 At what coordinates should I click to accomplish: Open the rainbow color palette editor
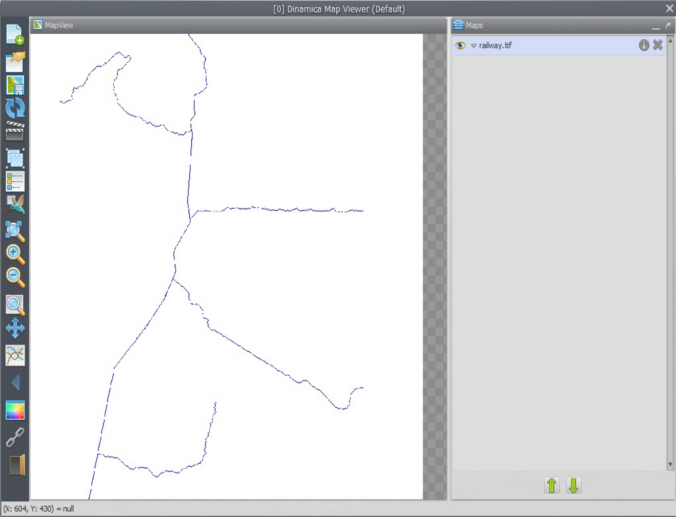click(x=15, y=410)
